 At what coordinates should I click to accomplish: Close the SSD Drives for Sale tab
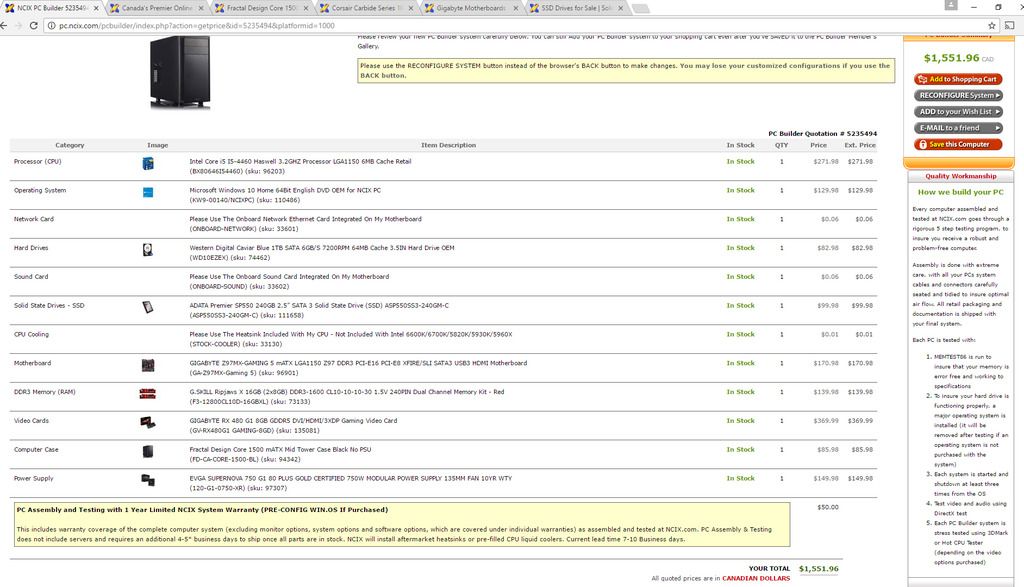621,8
